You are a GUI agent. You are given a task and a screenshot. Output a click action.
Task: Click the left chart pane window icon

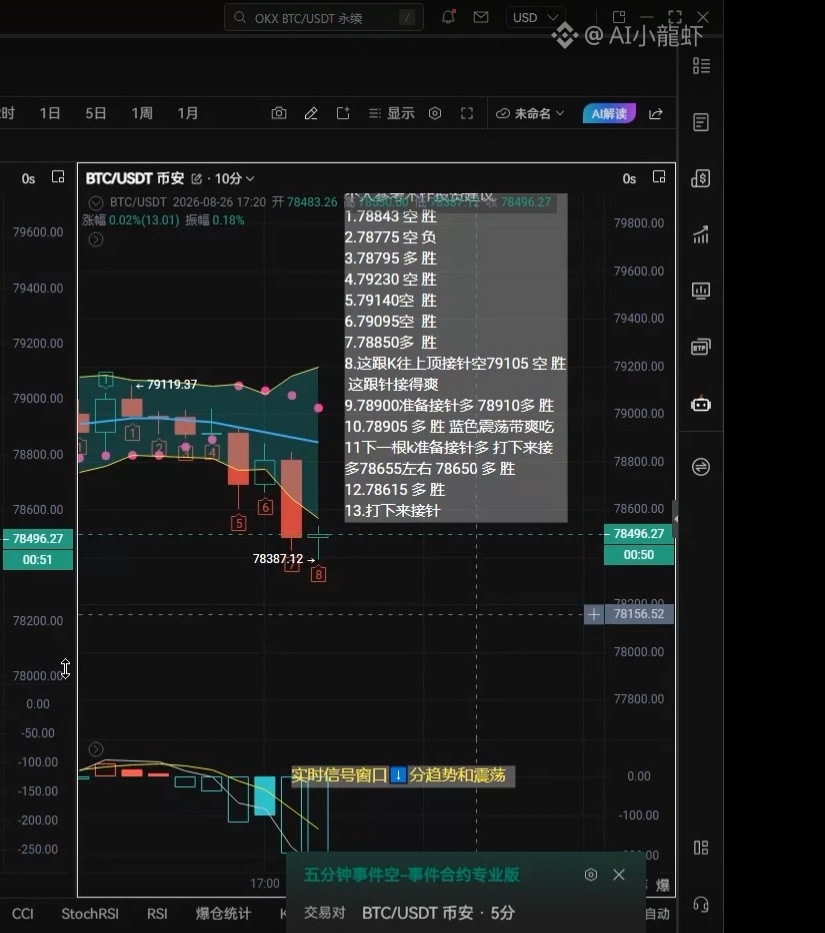tap(58, 177)
